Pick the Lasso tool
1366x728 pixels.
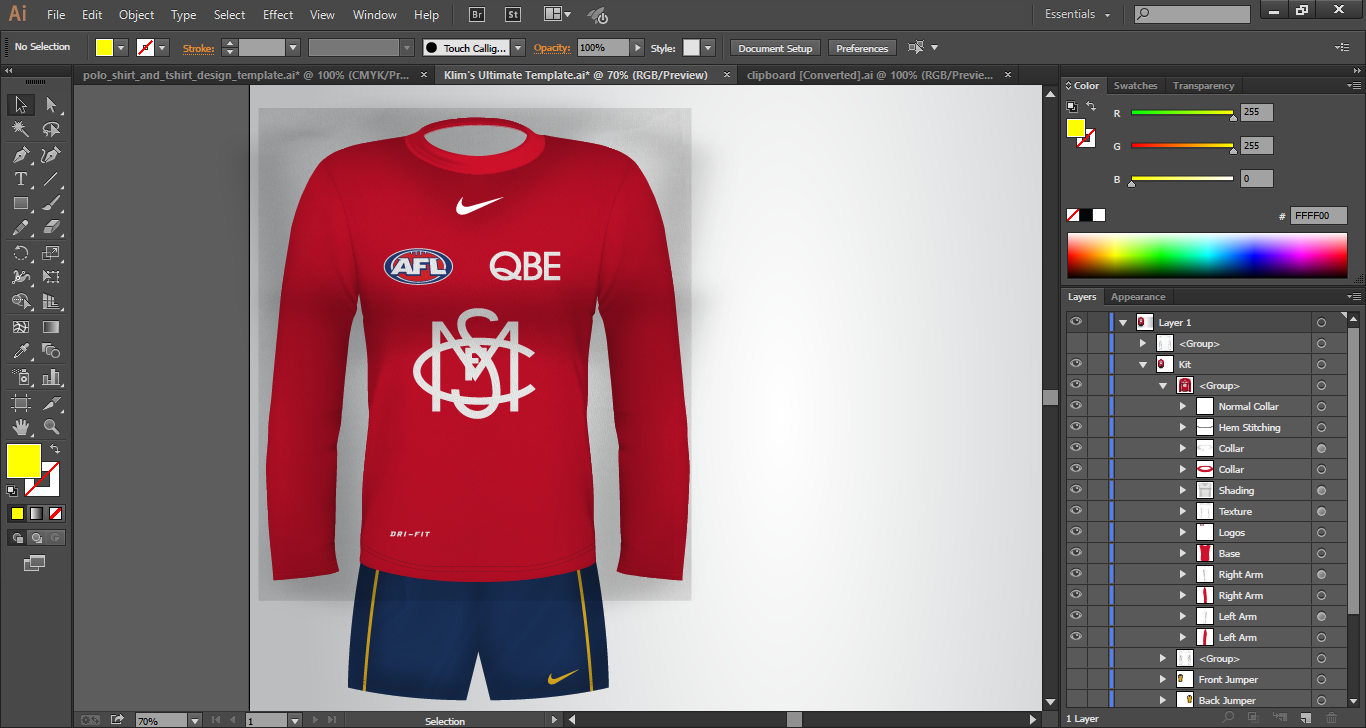pos(51,130)
